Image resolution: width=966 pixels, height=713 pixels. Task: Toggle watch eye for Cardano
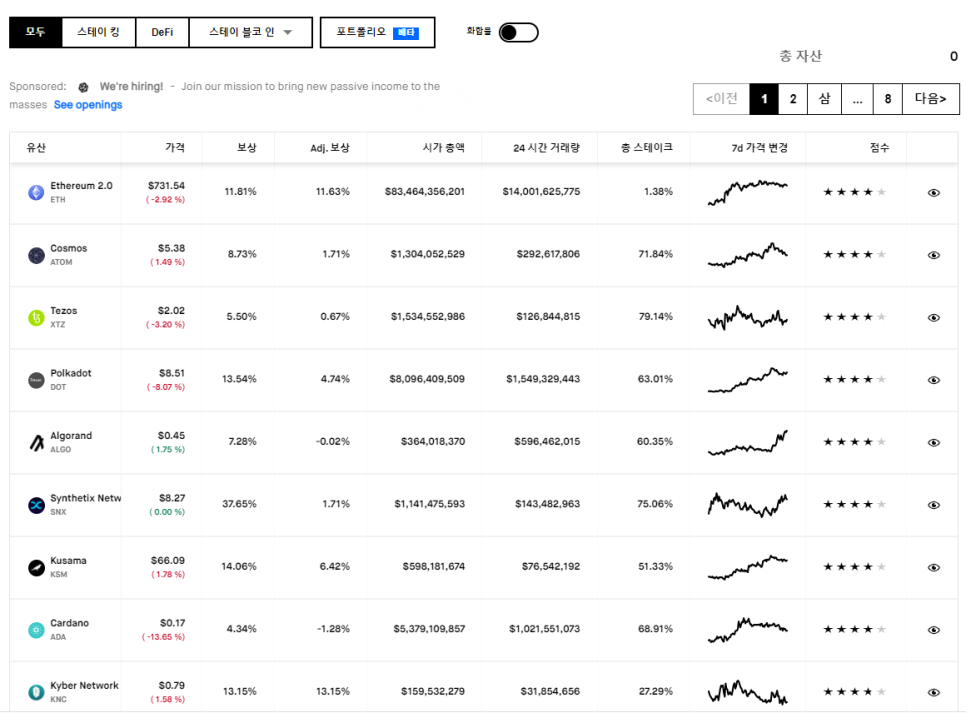(933, 630)
